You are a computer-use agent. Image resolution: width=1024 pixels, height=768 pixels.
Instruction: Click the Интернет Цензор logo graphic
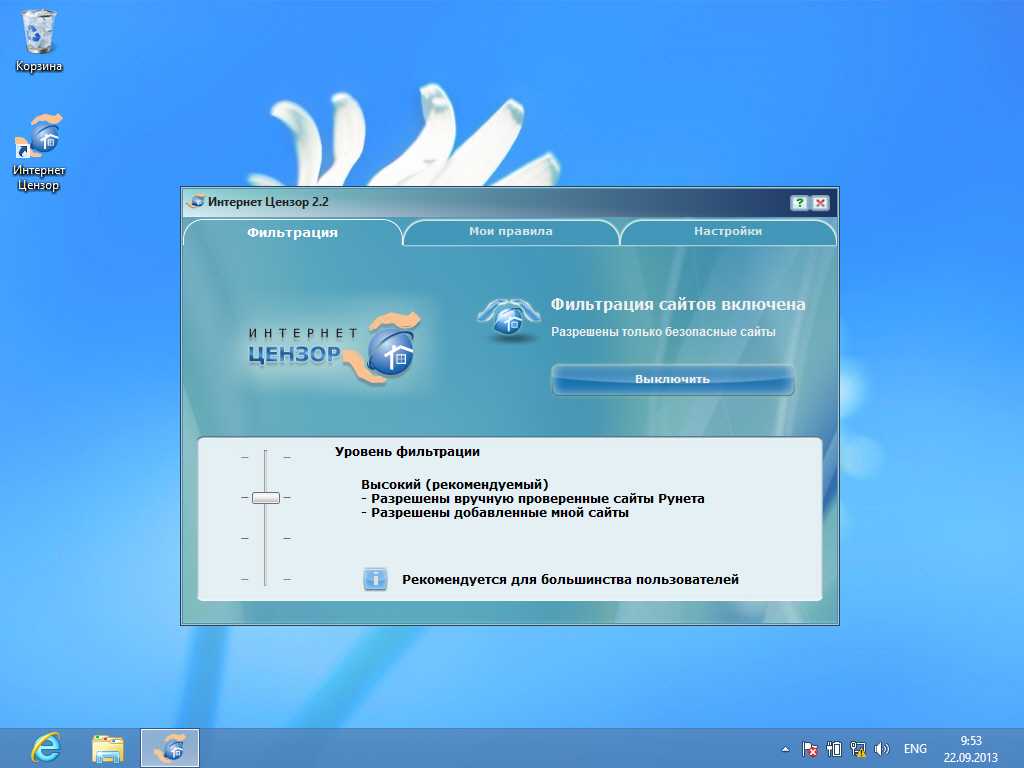coord(334,347)
